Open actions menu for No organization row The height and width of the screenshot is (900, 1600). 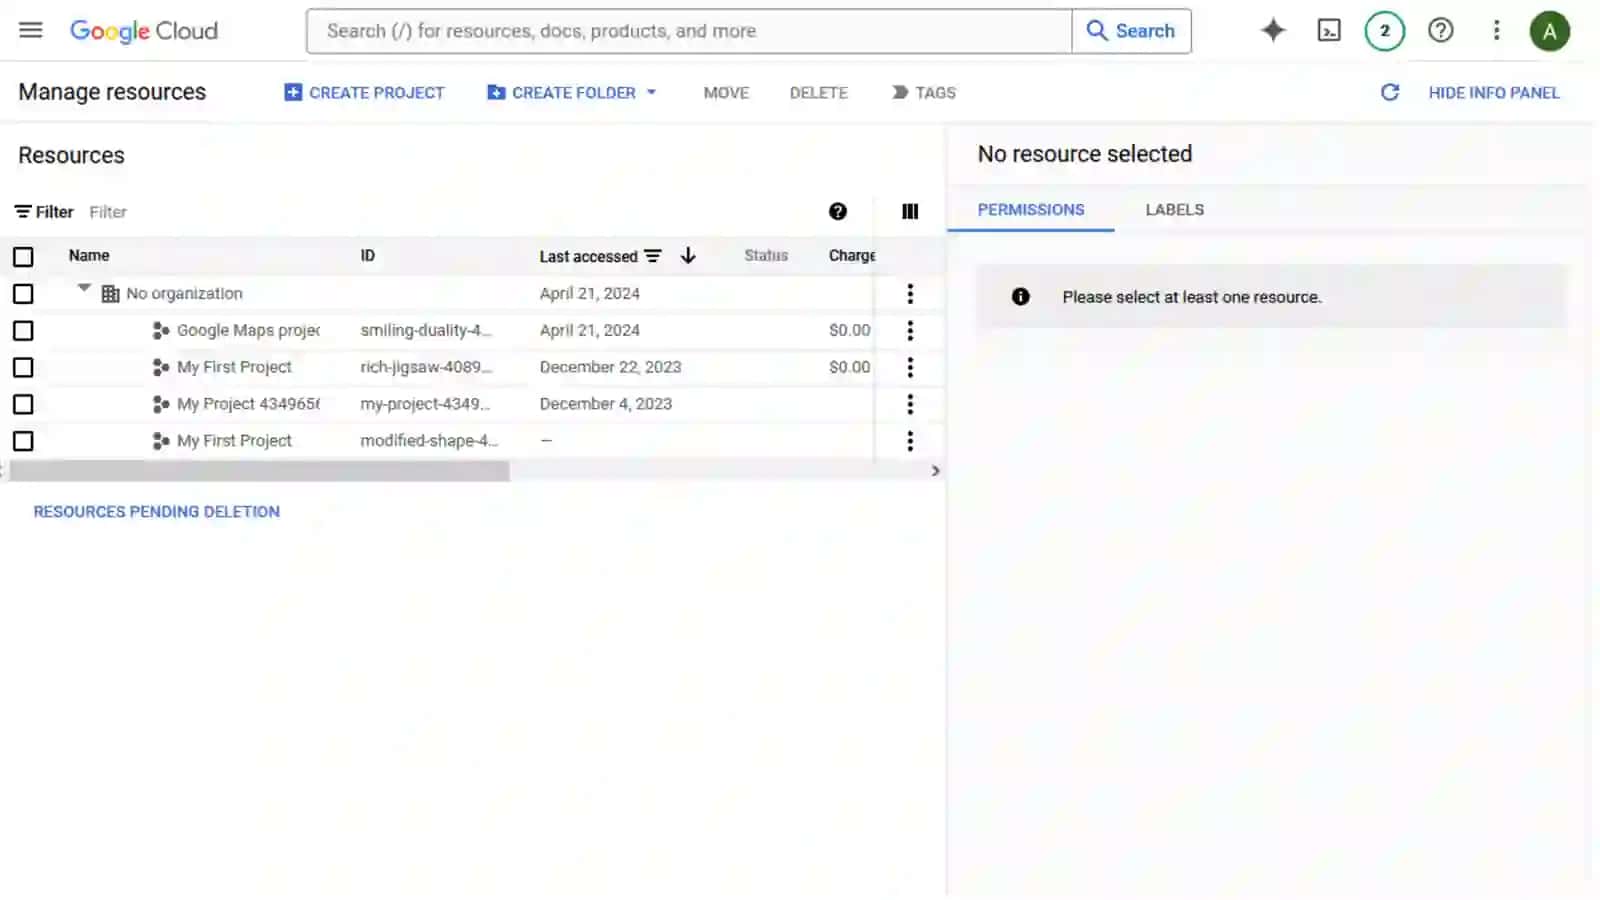pyautogui.click(x=910, y=293)
